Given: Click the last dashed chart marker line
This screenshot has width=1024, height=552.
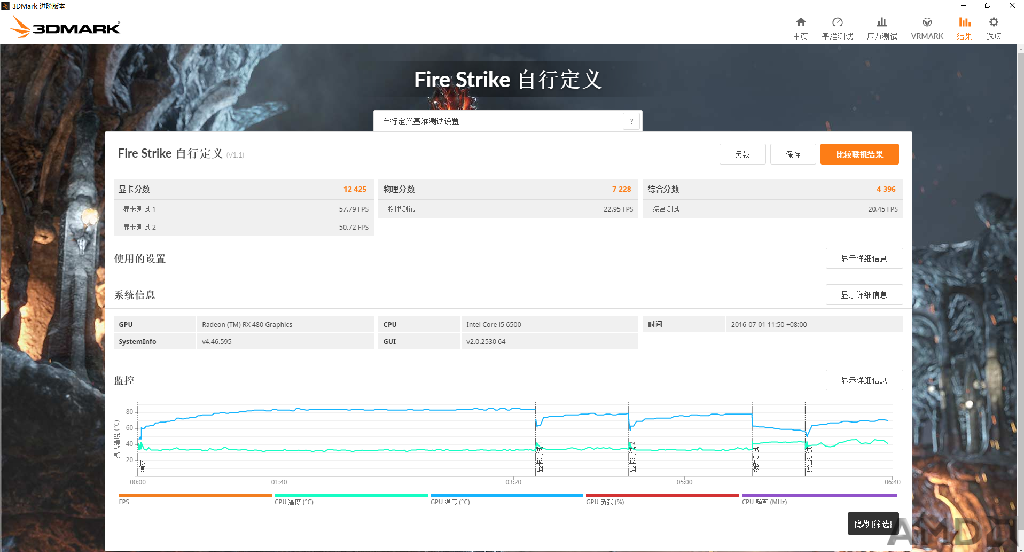Looking at the screenshot, I should pos(805,438).
